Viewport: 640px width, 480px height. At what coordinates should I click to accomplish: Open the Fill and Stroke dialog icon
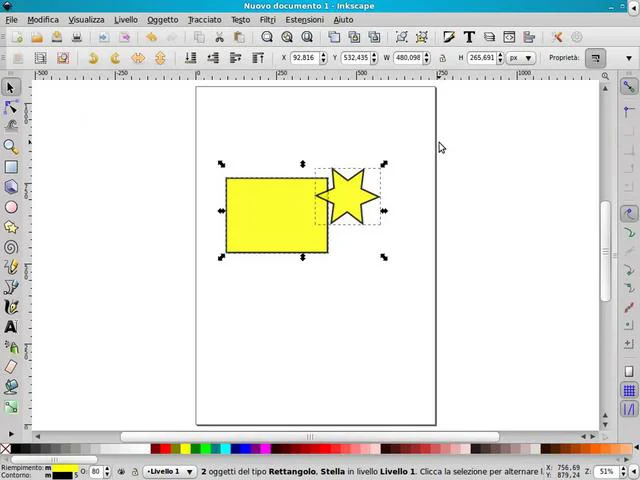(x=449, y=37)
